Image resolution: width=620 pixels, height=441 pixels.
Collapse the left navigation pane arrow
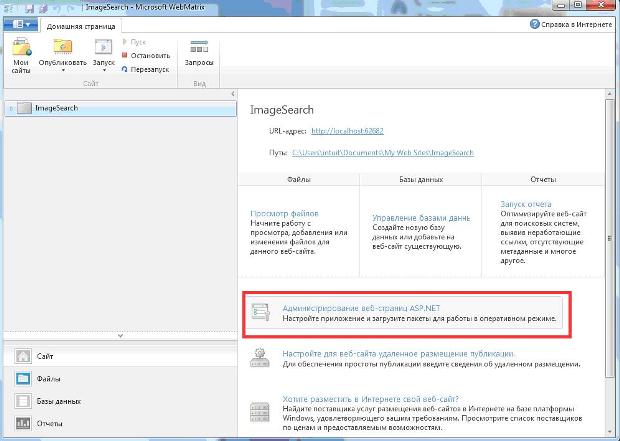[233, 94]
